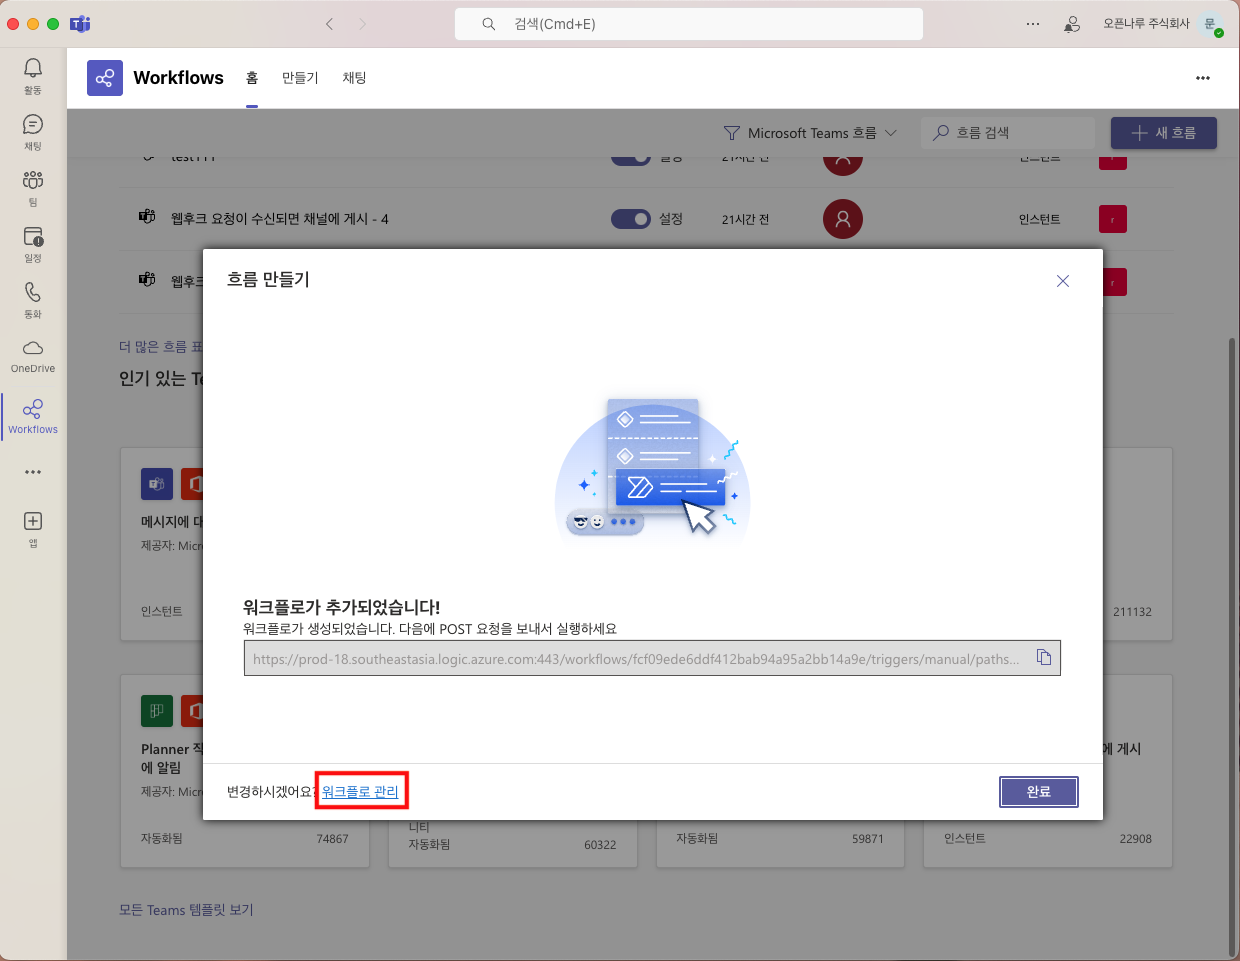
Task: Expand the Microsoft Teams 흐름 filter dropdown
Action: pyautogui.click(x=810, y=133)
